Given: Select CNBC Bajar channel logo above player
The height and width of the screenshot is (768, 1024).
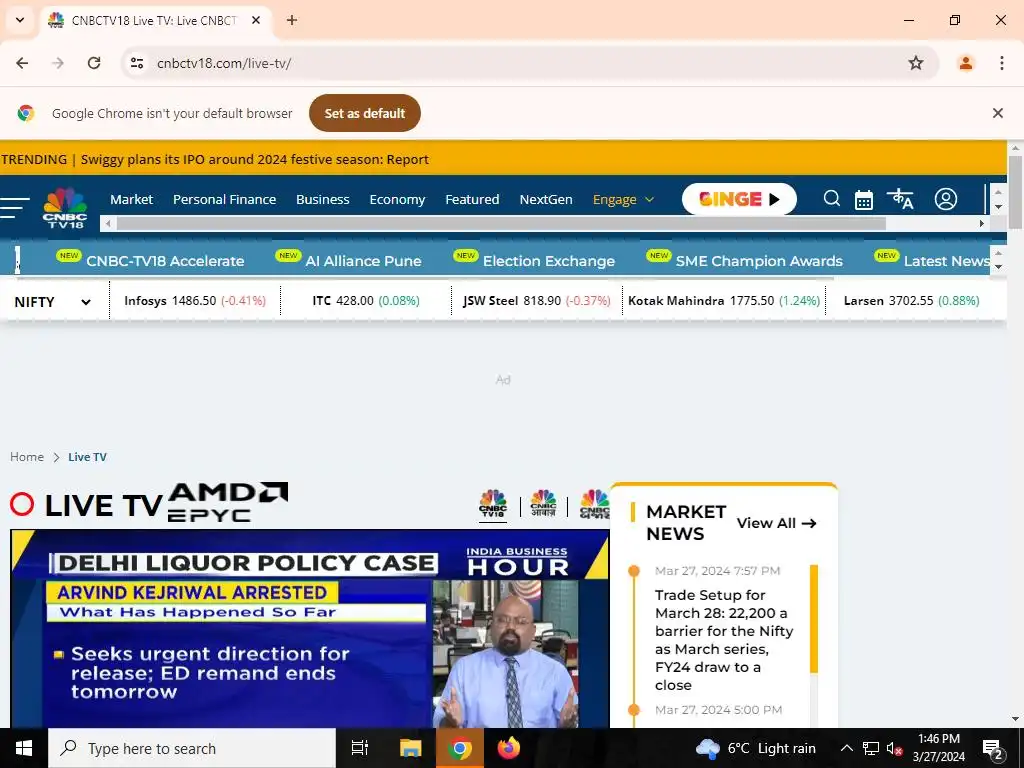Looking at the screenshot, I should point(594,504).
